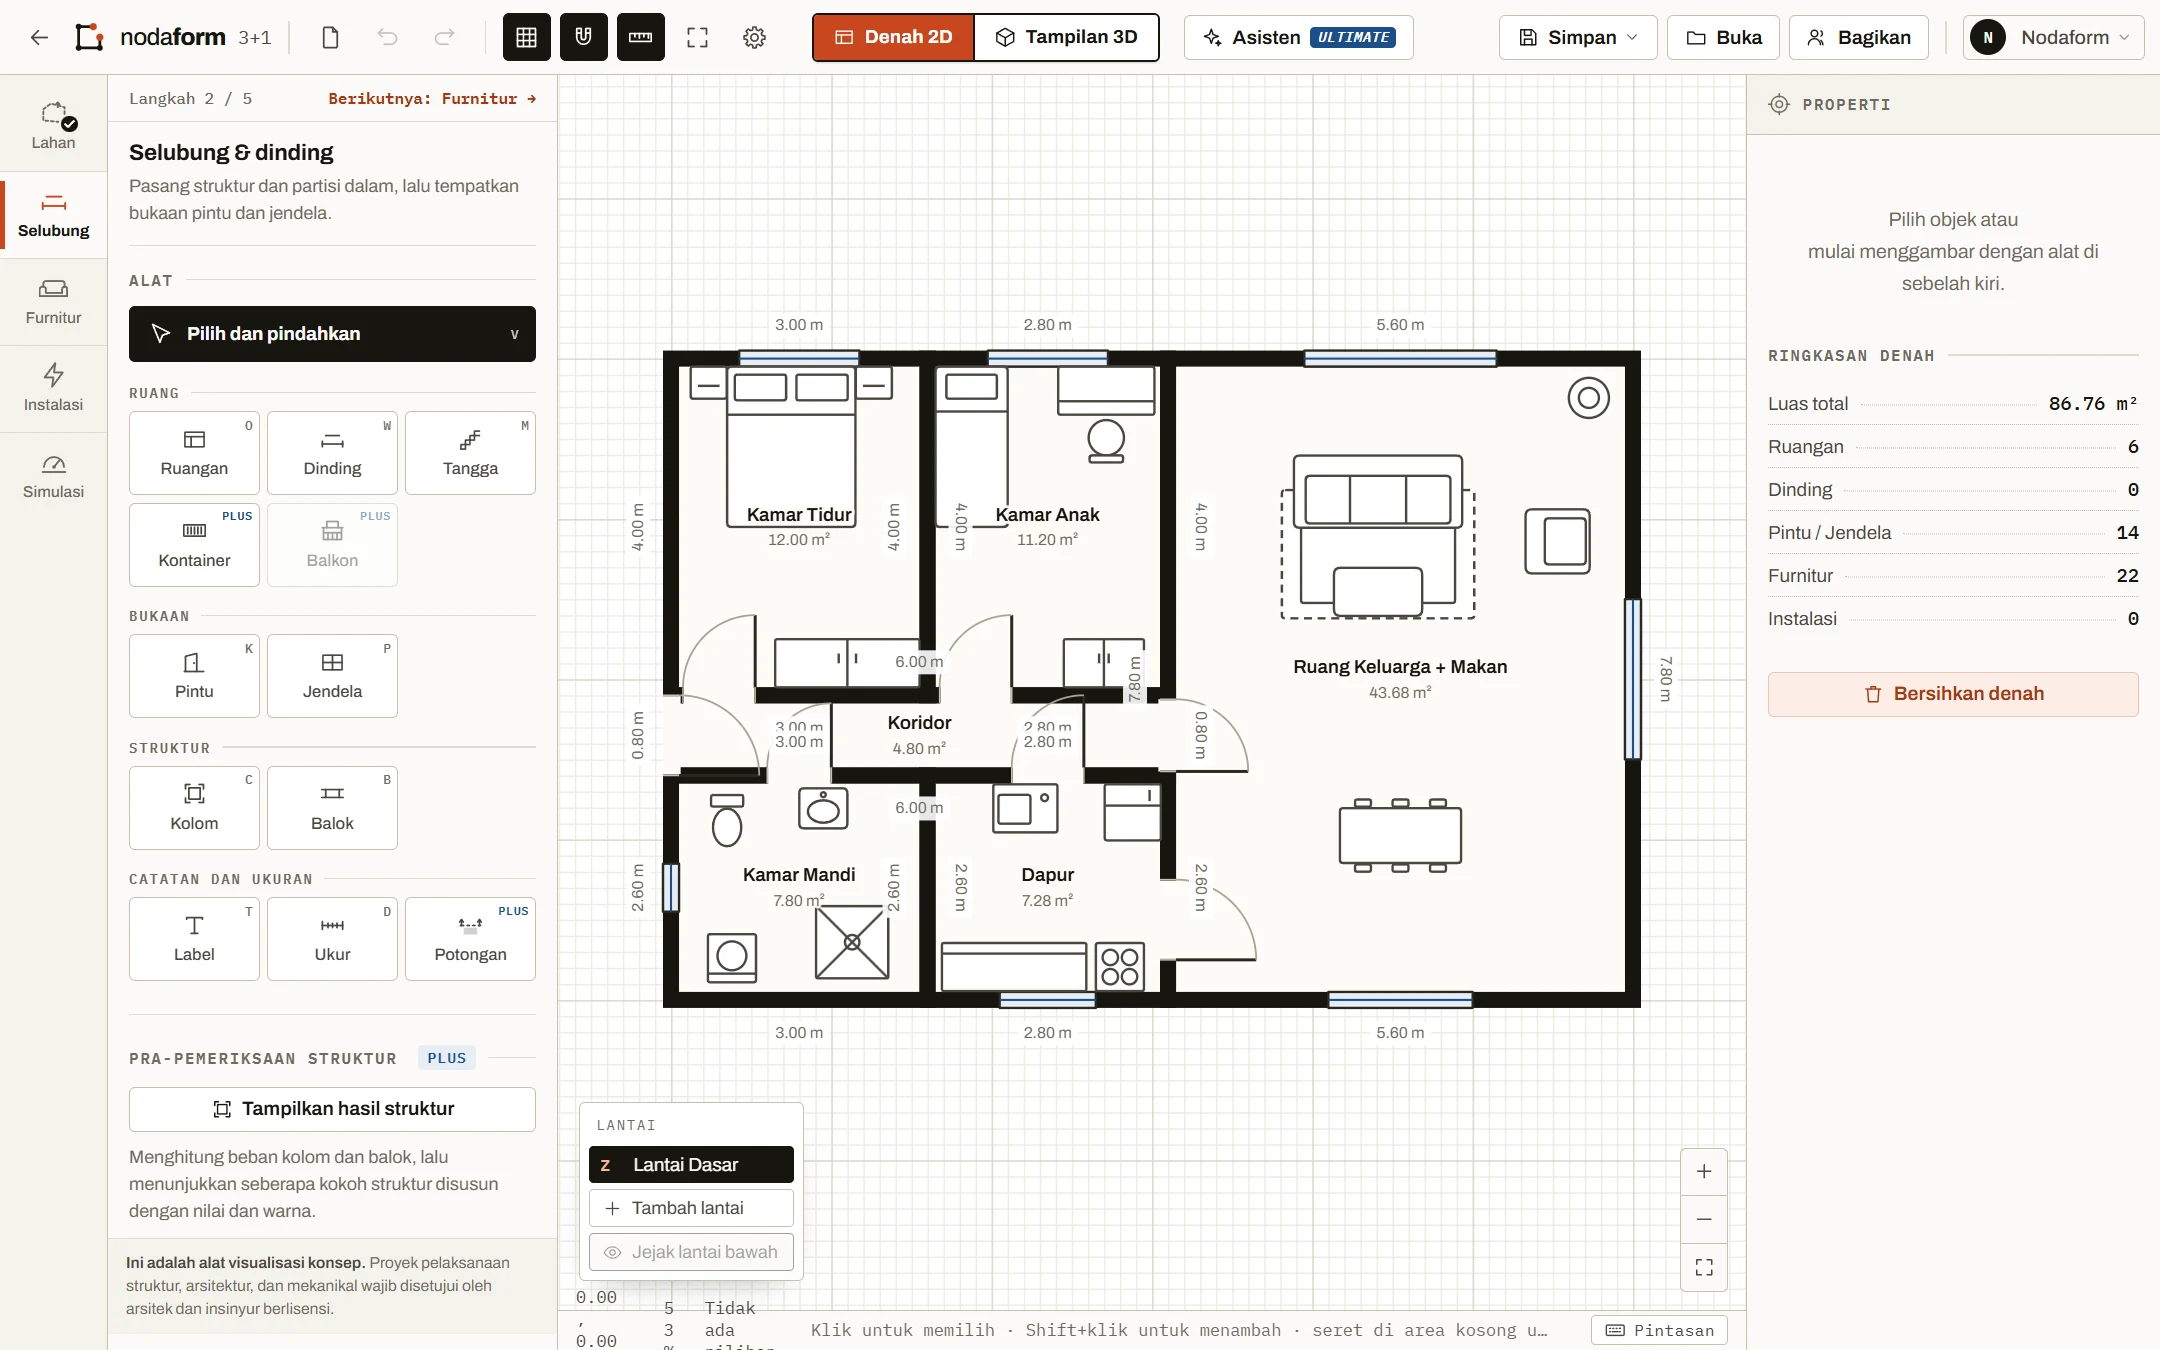2160x1350 pixels.
Task: Click the Buka button
Action: pos(1723,38)
